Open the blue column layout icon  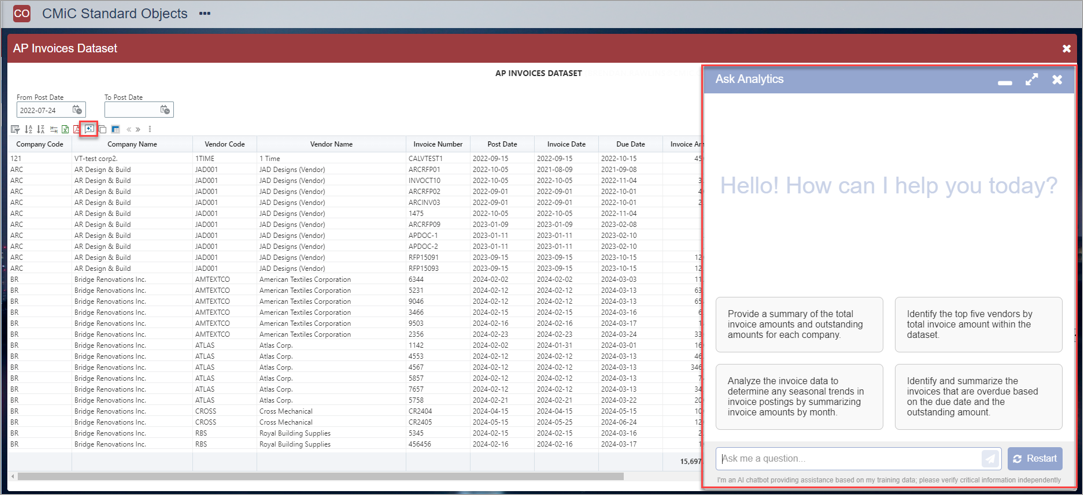[115, 129]
